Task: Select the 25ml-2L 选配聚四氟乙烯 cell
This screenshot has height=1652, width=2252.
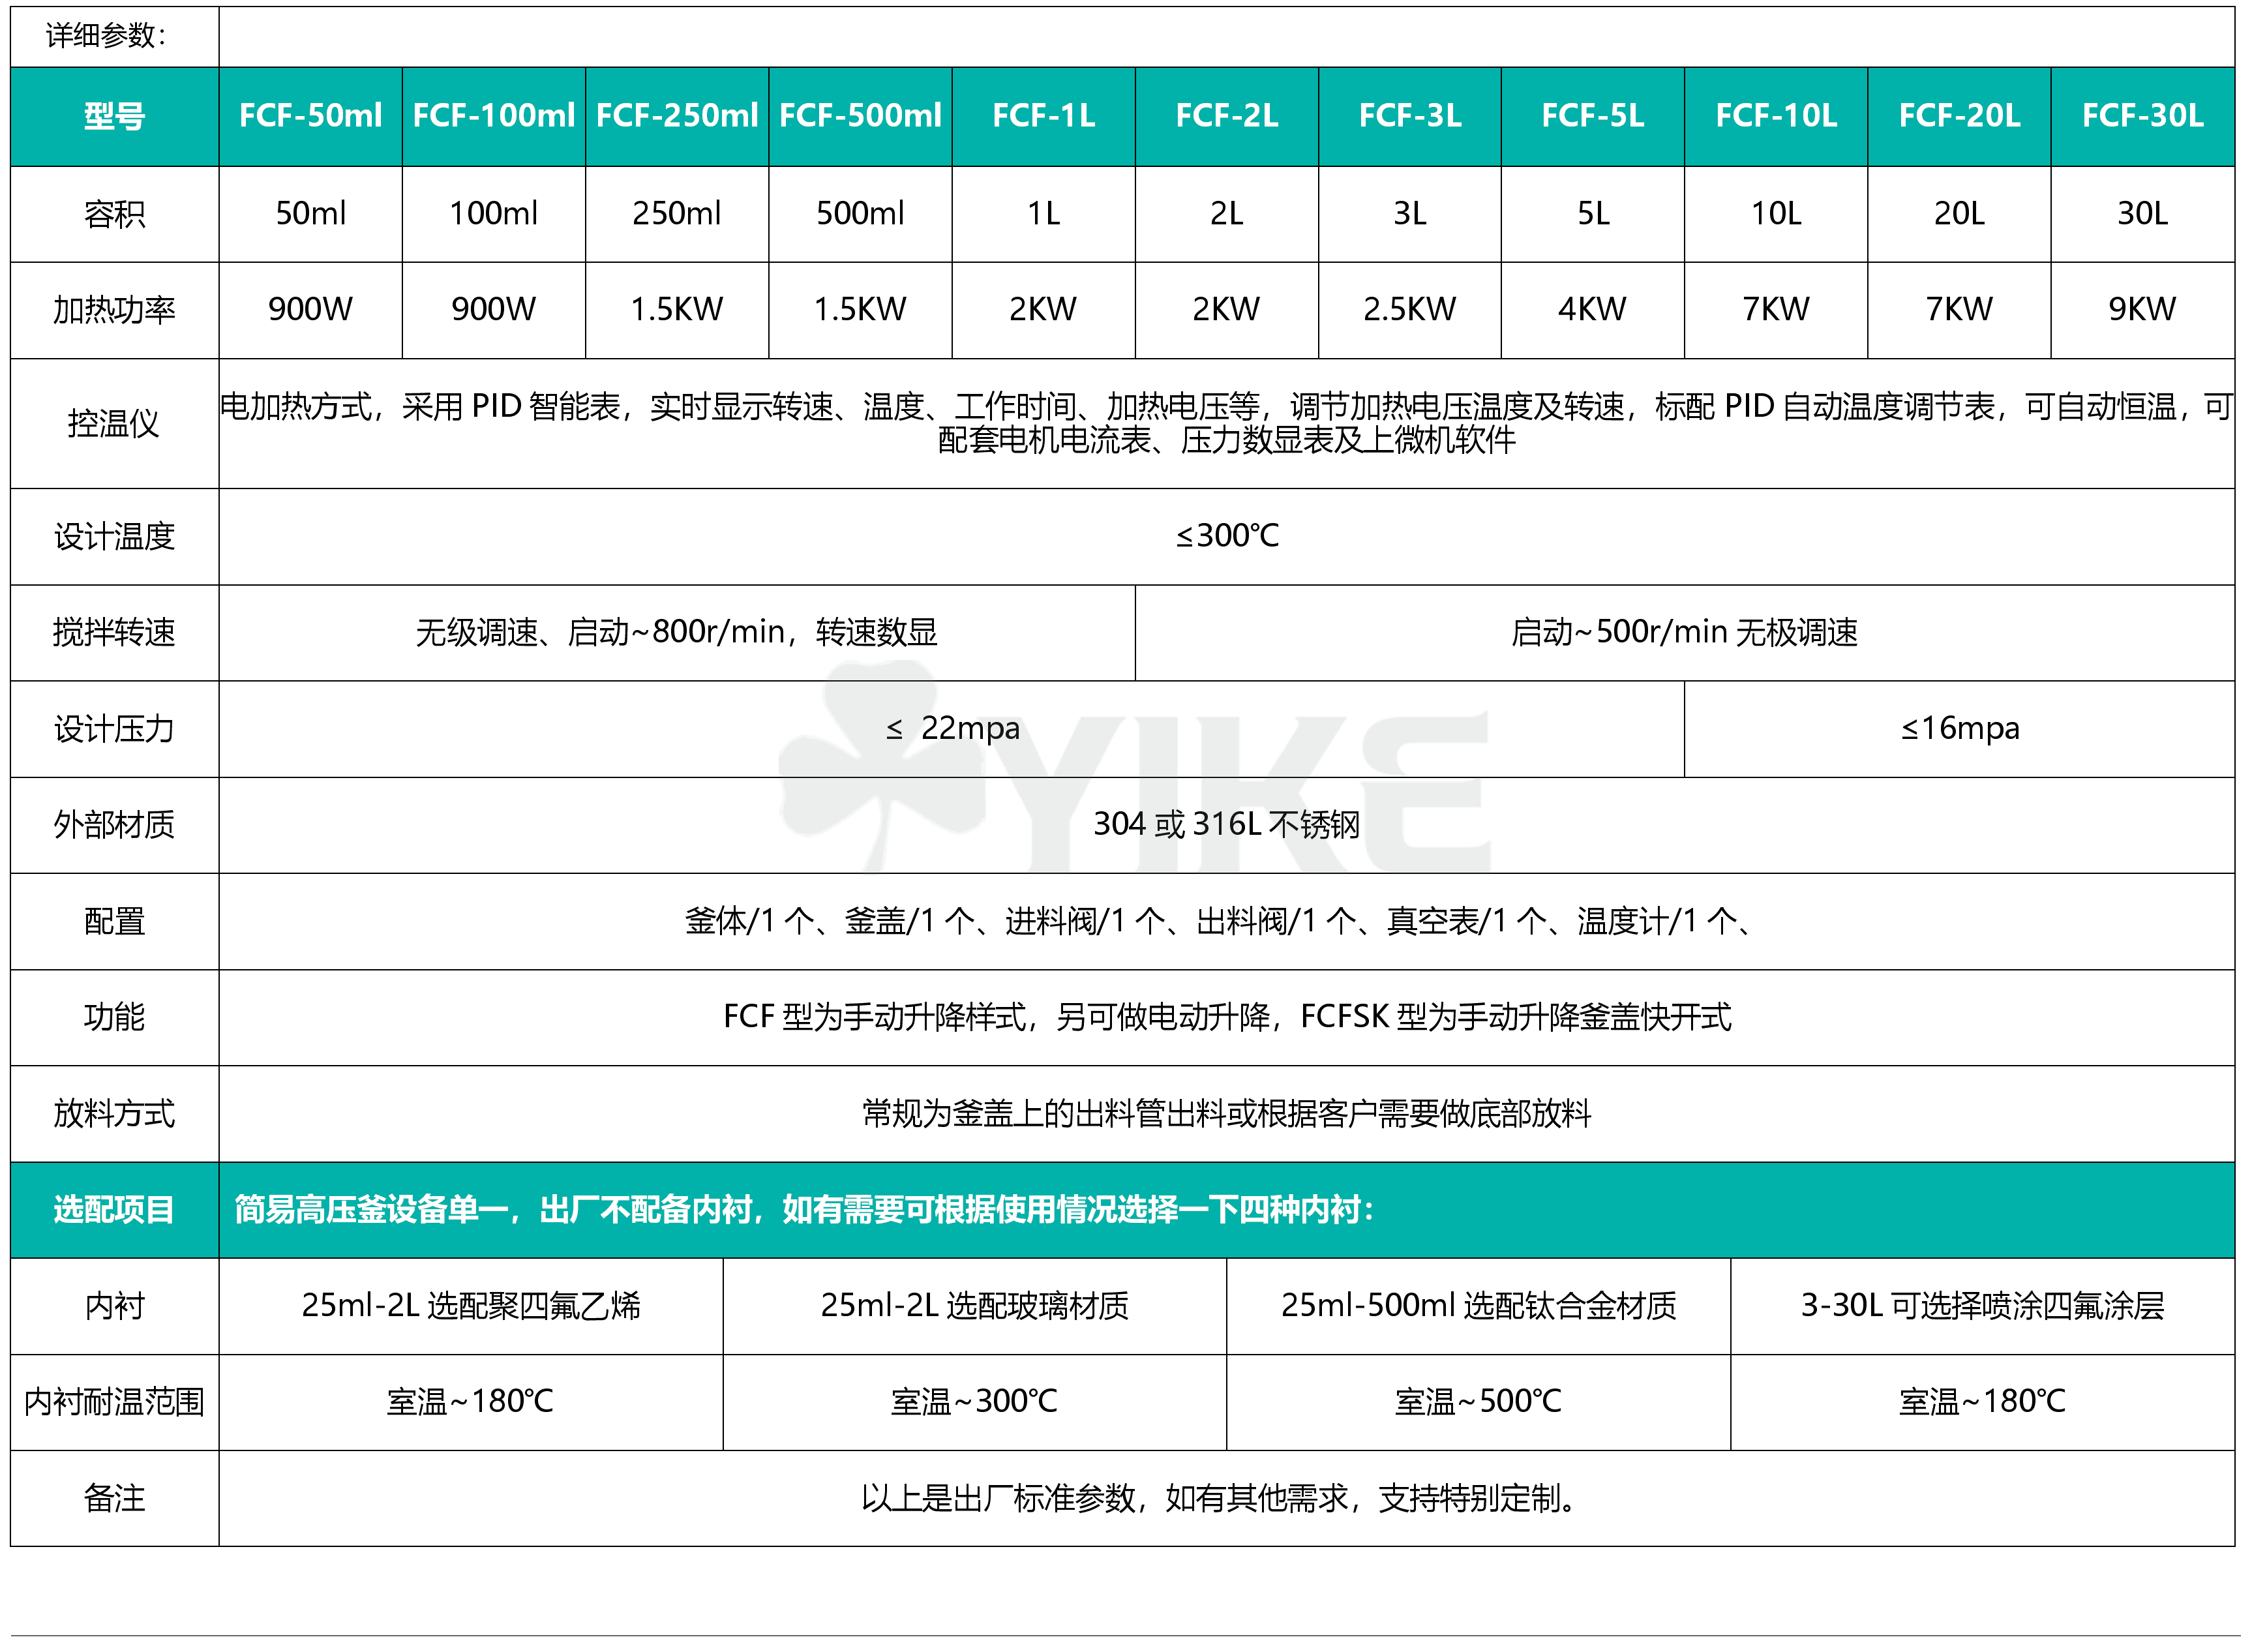Action: (470, 1306)
